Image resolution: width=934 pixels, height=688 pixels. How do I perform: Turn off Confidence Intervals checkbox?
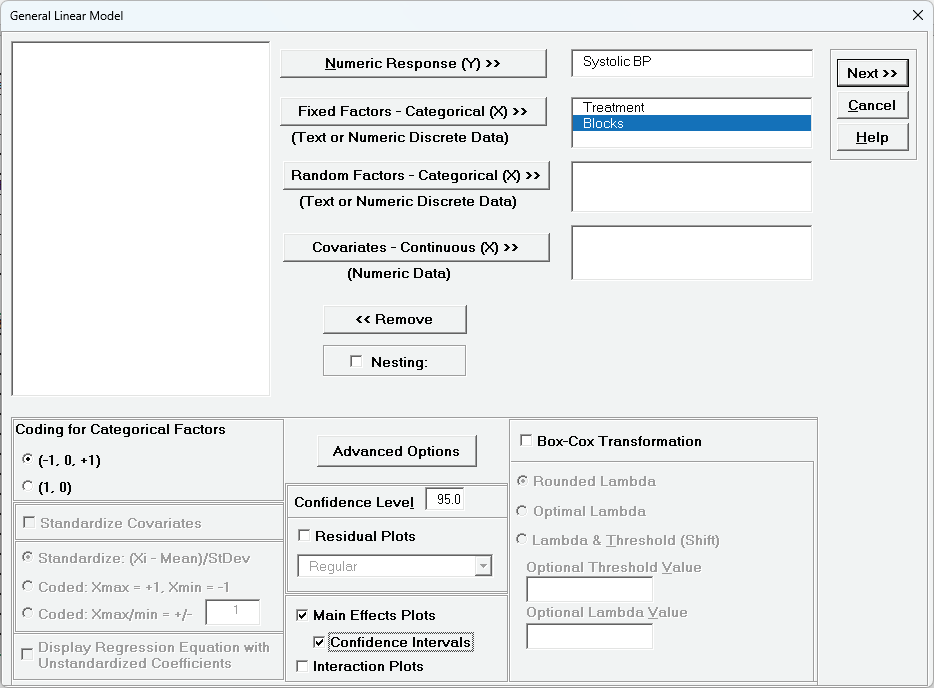320,642
